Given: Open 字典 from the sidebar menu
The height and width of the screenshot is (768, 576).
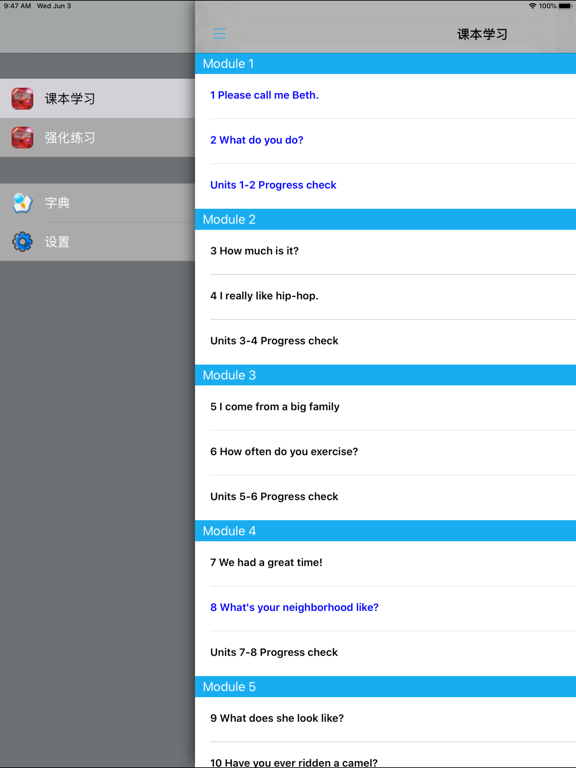Looking at the screenshot, I should pyautogui.click(x=97, y=202).
